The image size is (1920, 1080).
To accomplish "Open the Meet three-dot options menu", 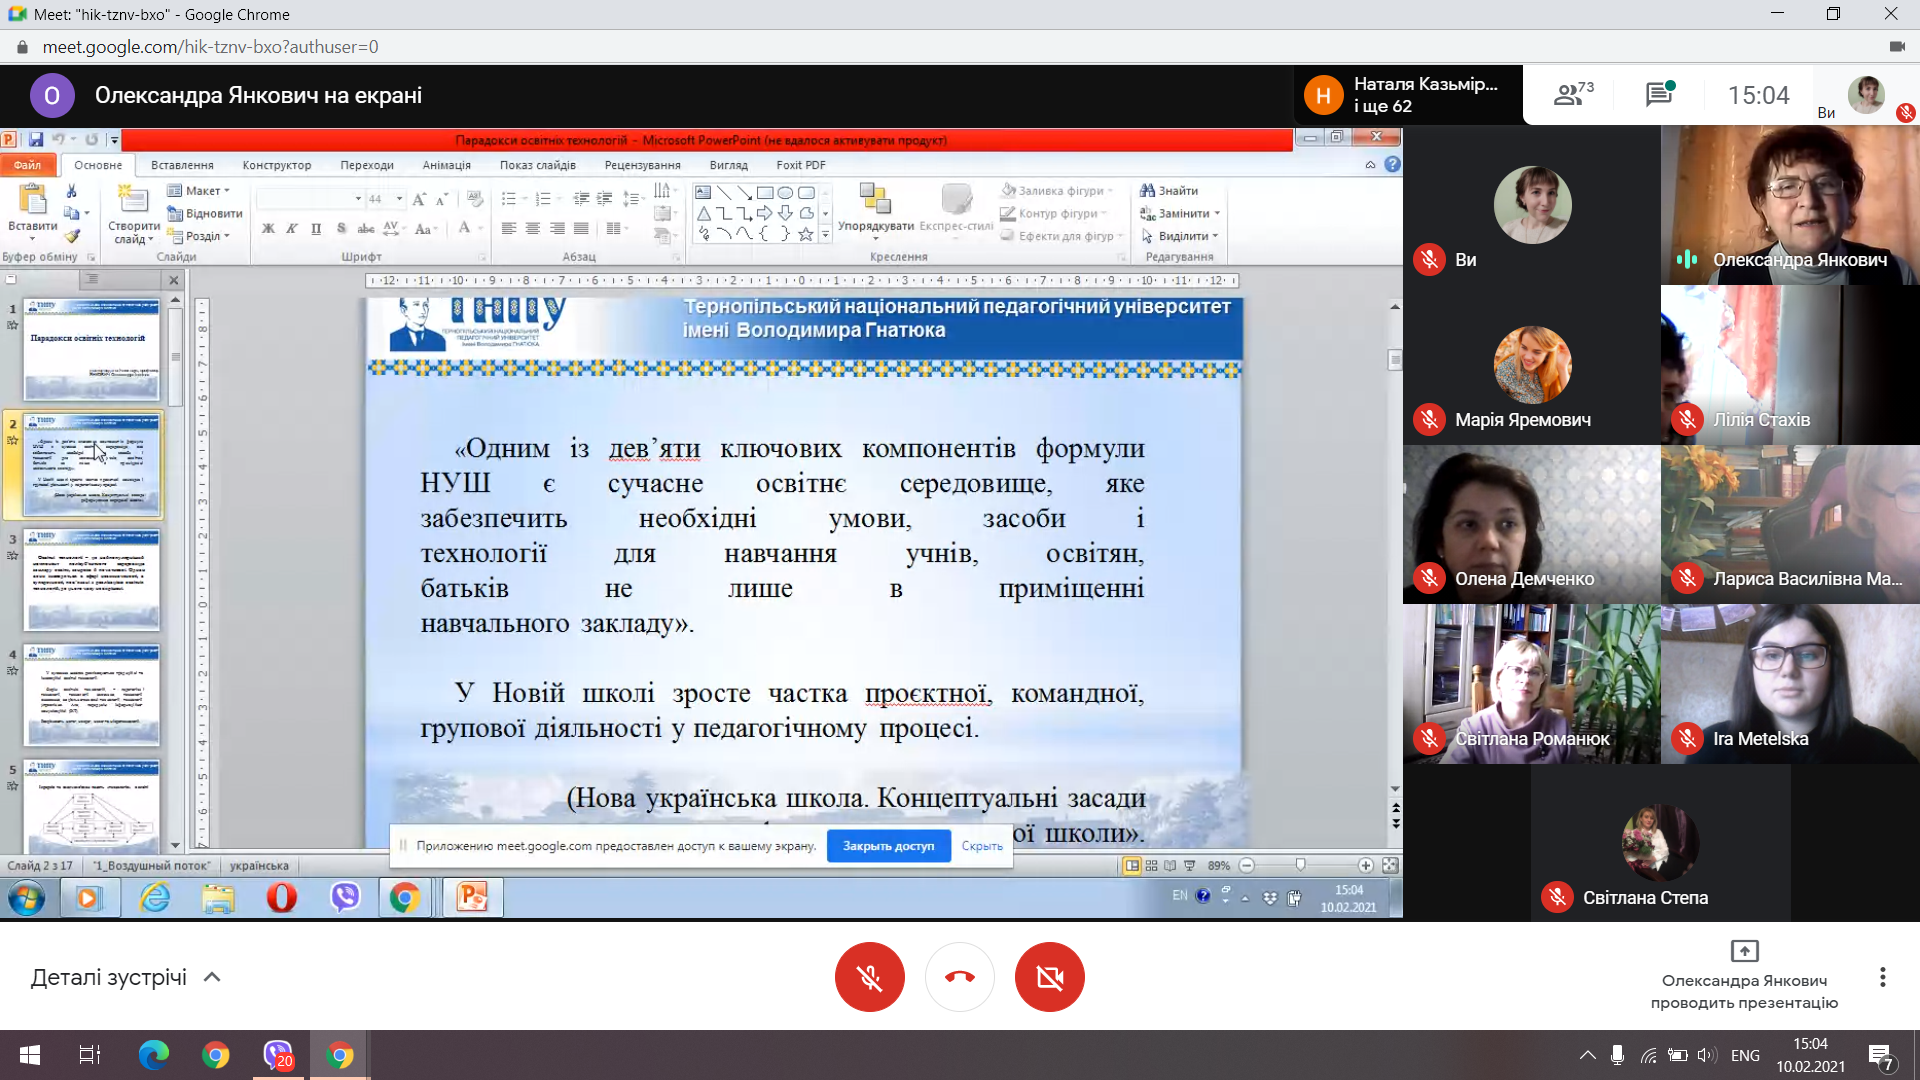I will point(1882,977).
